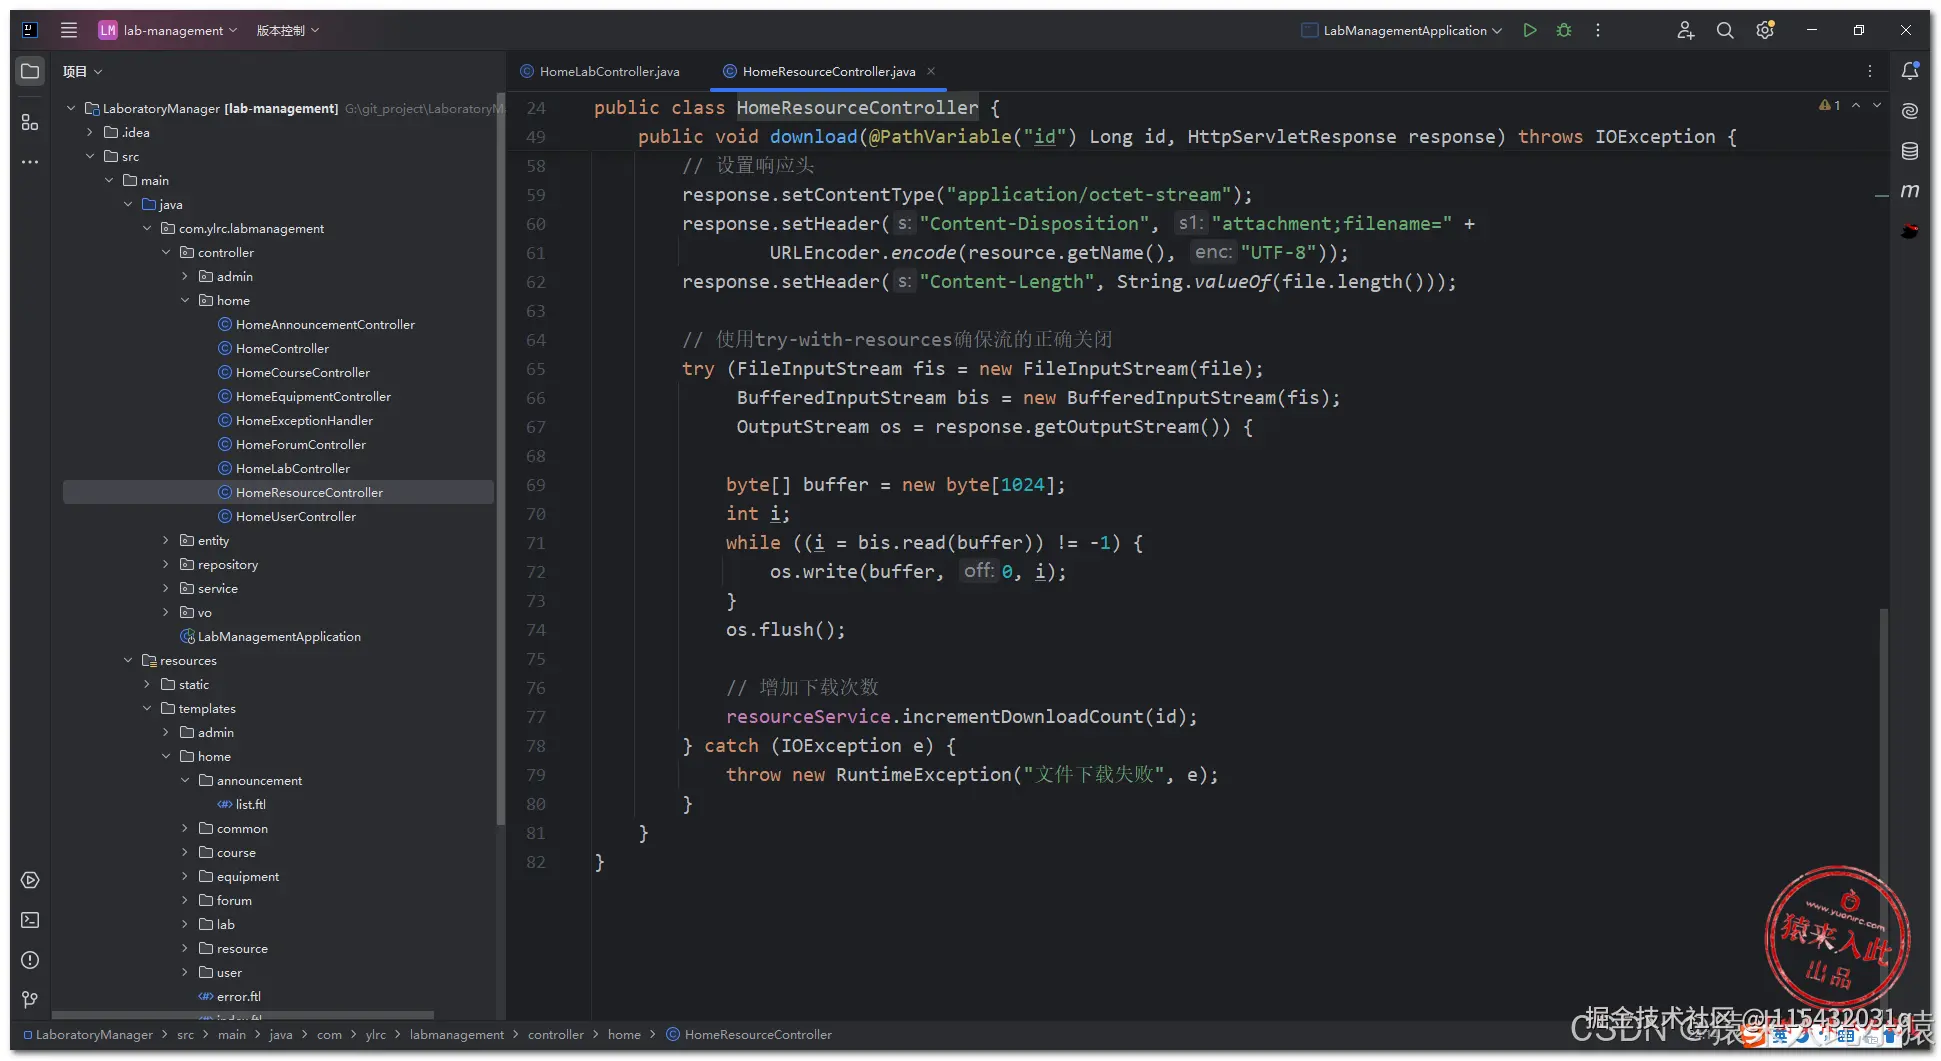Open the Services tool window
This screenshot has width=1941, height=1061.
30,880
